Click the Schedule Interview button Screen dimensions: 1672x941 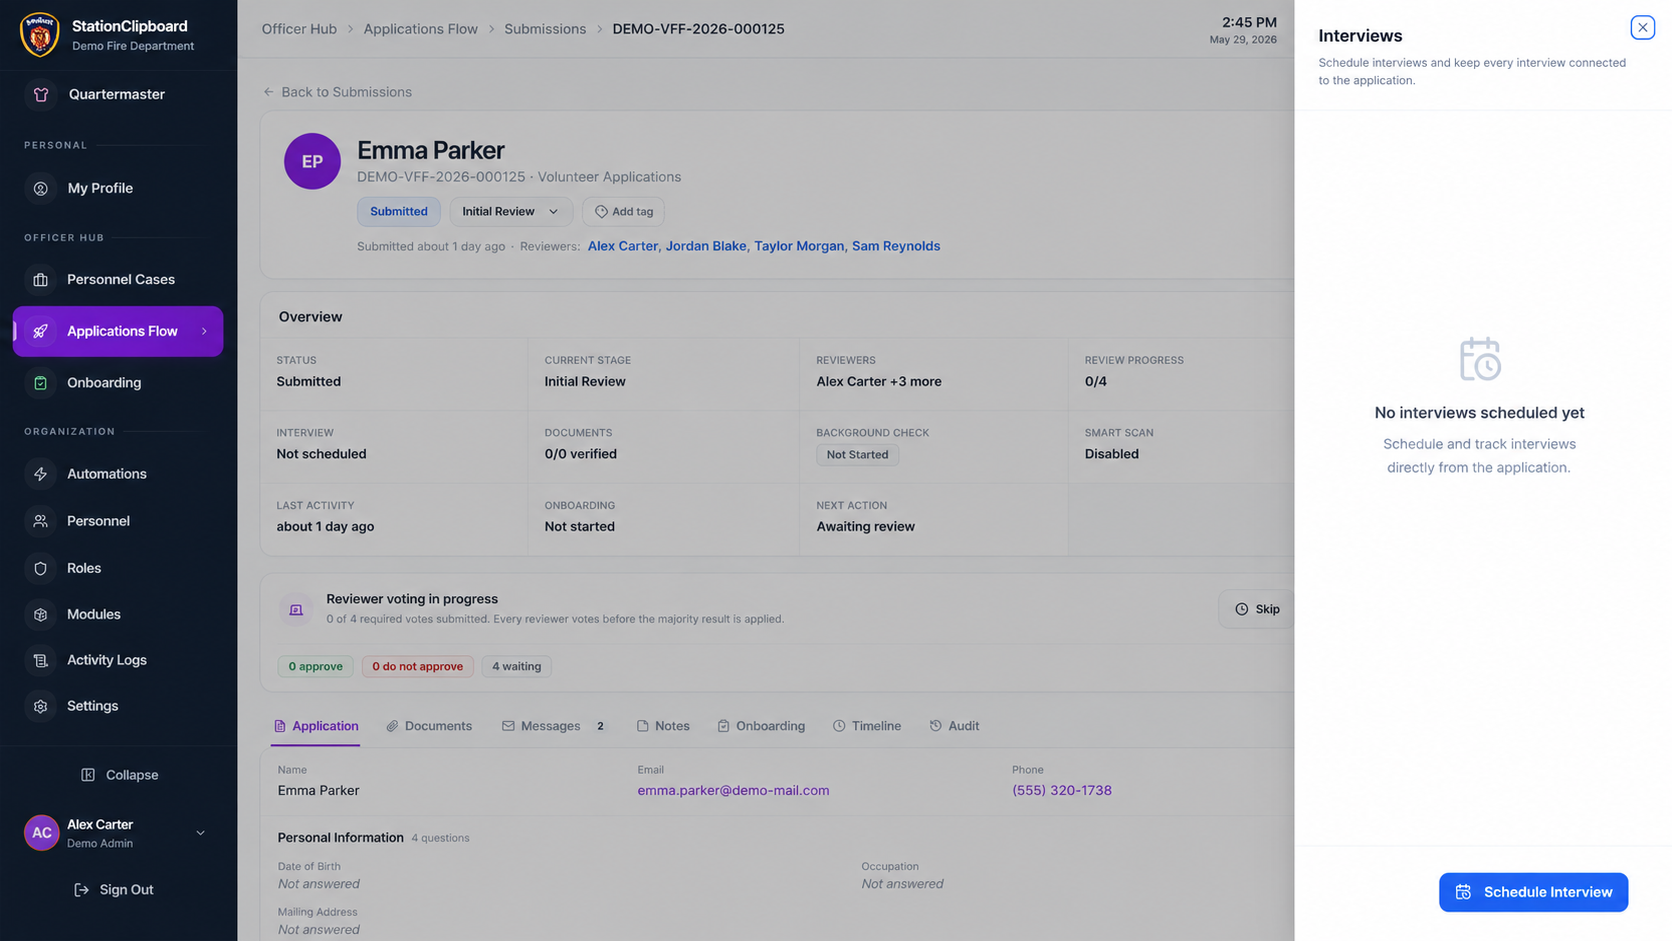click(1533, 892)
